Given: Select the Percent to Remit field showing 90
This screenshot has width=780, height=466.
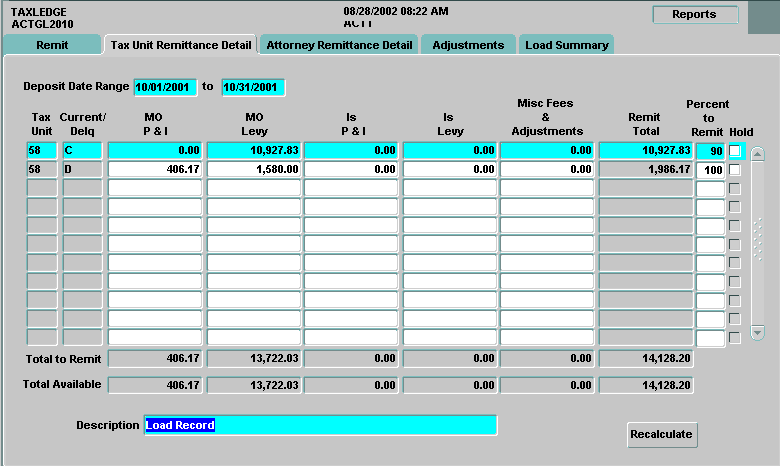Looking at the screenshot, I should [x=710, y=151].
